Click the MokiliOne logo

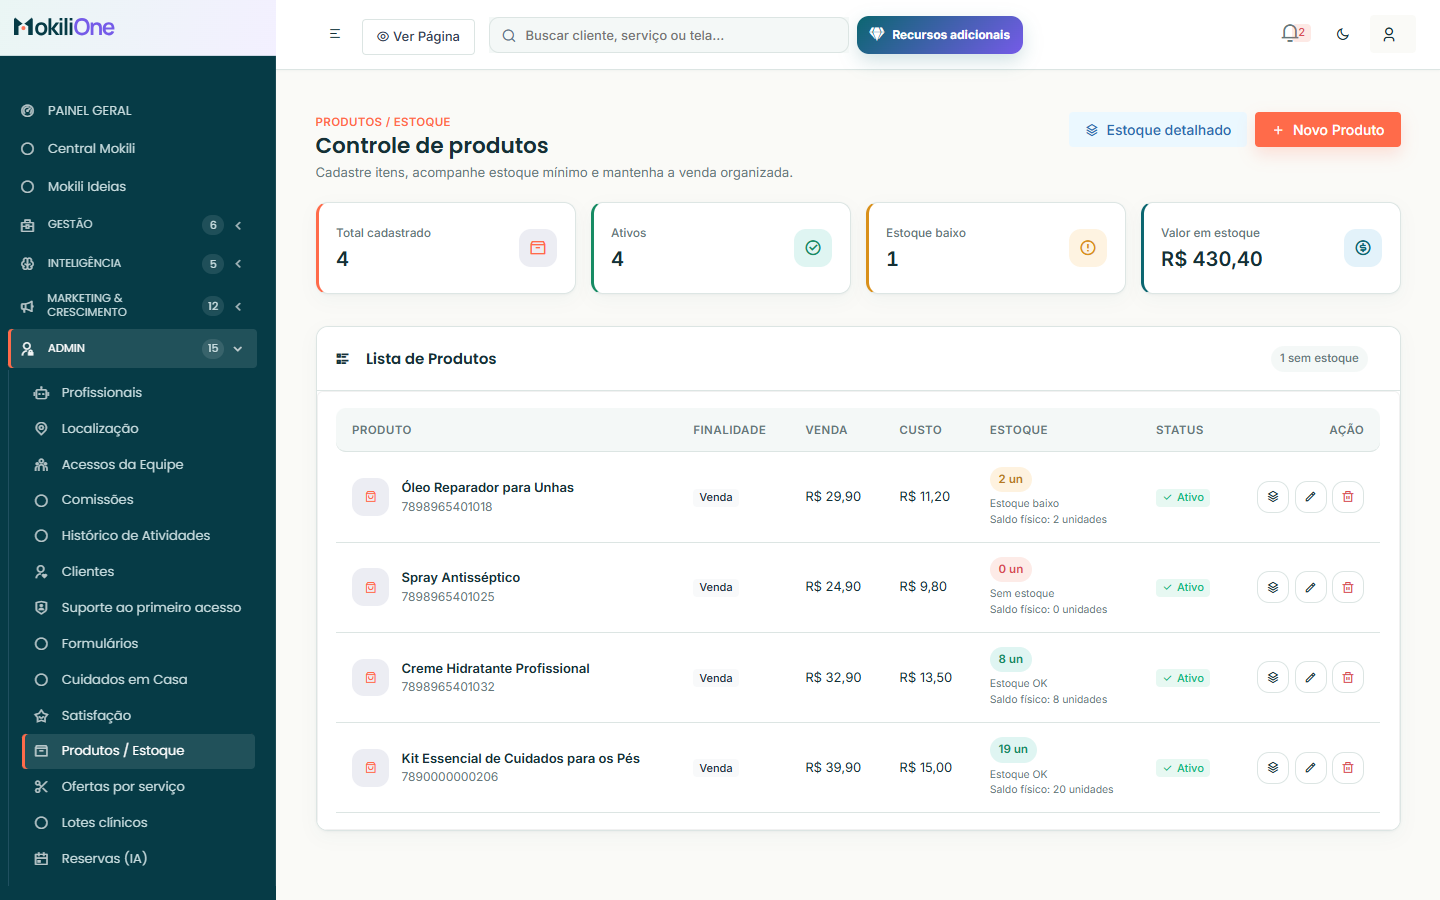pyautogui.click(x=64, y=27)
